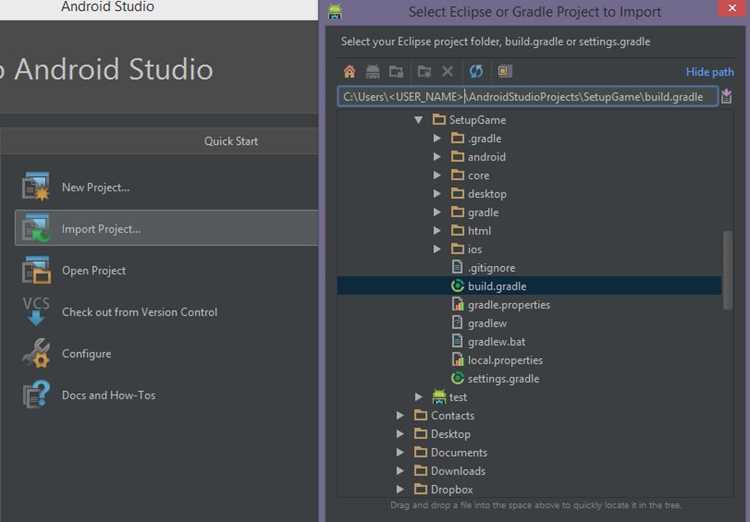750x522 pixels.
Task: Expand the html folder
Action: pos(437,231)
